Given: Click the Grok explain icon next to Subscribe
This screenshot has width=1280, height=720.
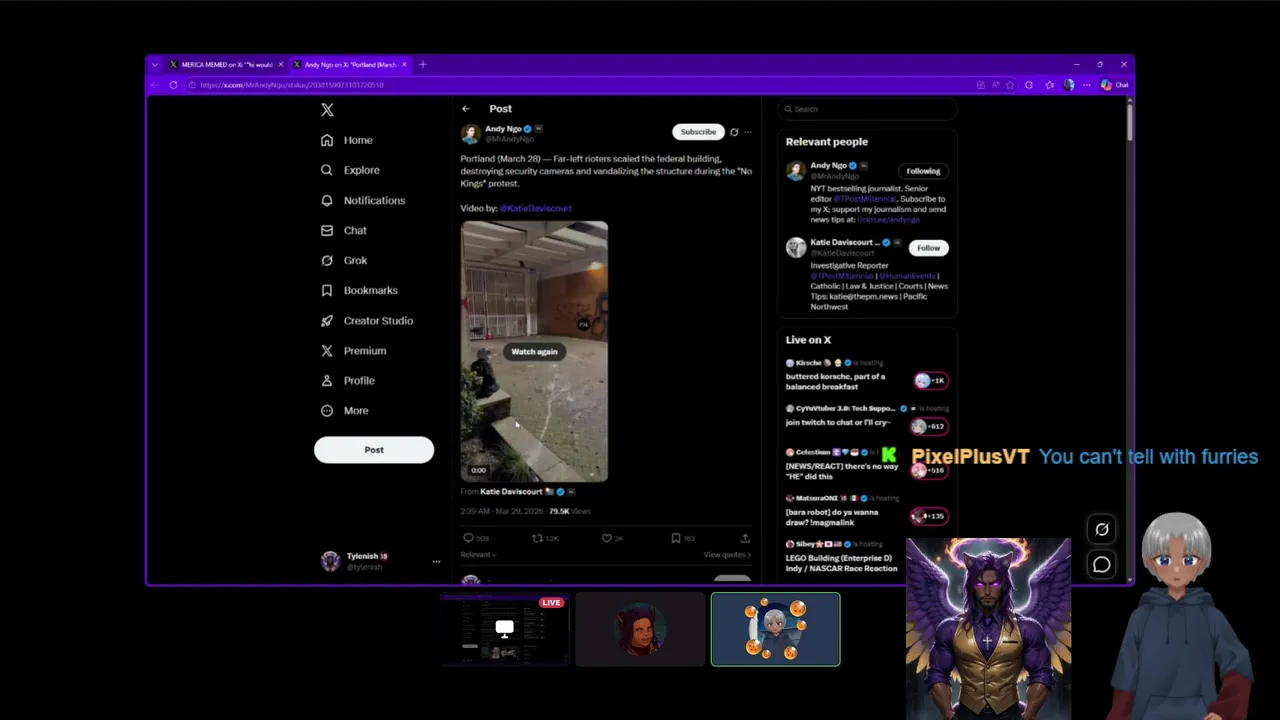Looking at the screenshot, I should [x=734, y=132].
